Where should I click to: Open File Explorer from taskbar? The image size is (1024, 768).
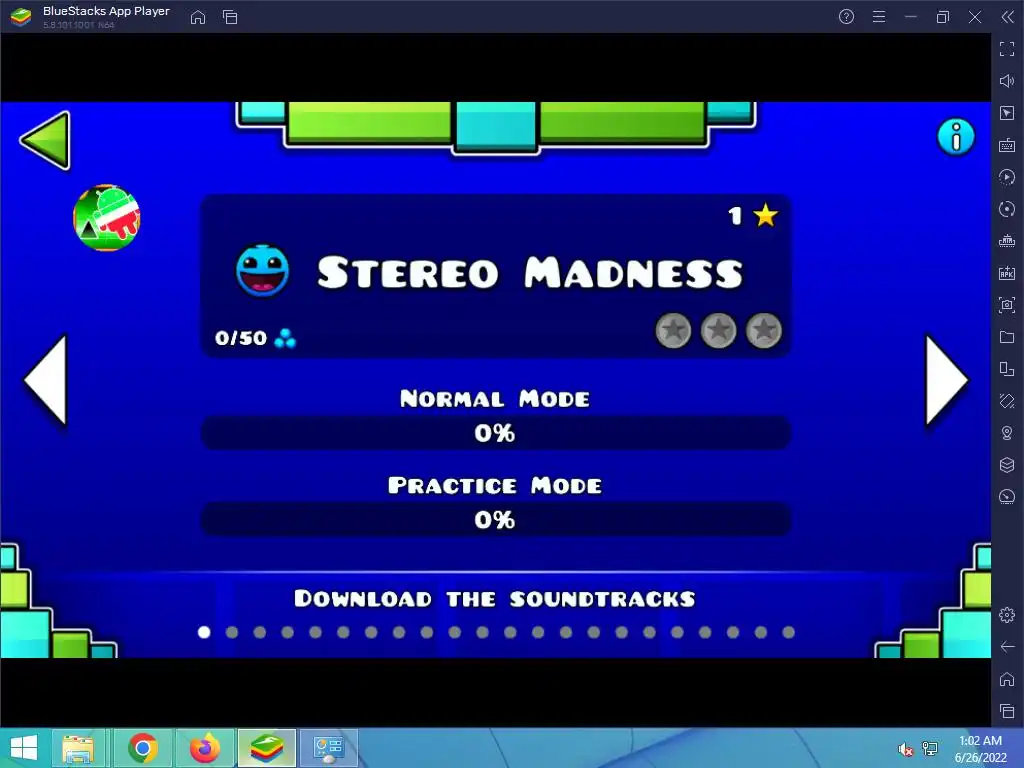click(x=78, y=748)
